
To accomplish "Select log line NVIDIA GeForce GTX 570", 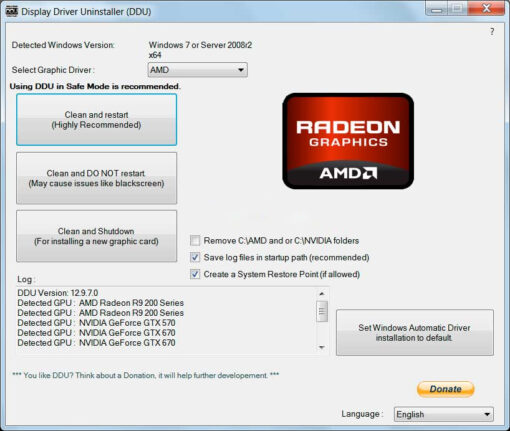I will [x=96, y=323].
